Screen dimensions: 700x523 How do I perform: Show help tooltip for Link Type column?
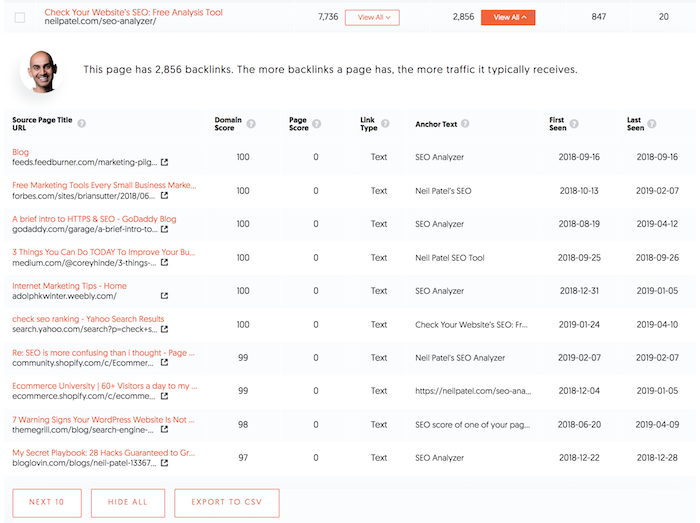point(385,123)
